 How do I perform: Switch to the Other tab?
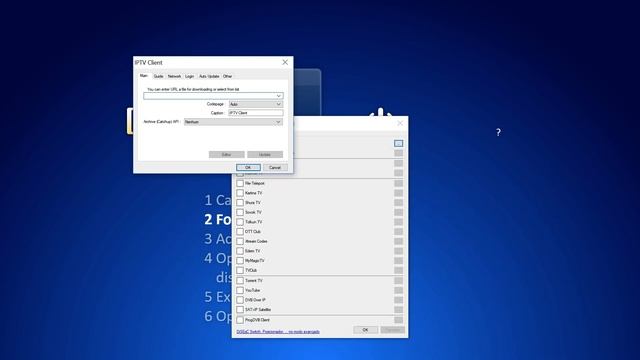(227, 76)
